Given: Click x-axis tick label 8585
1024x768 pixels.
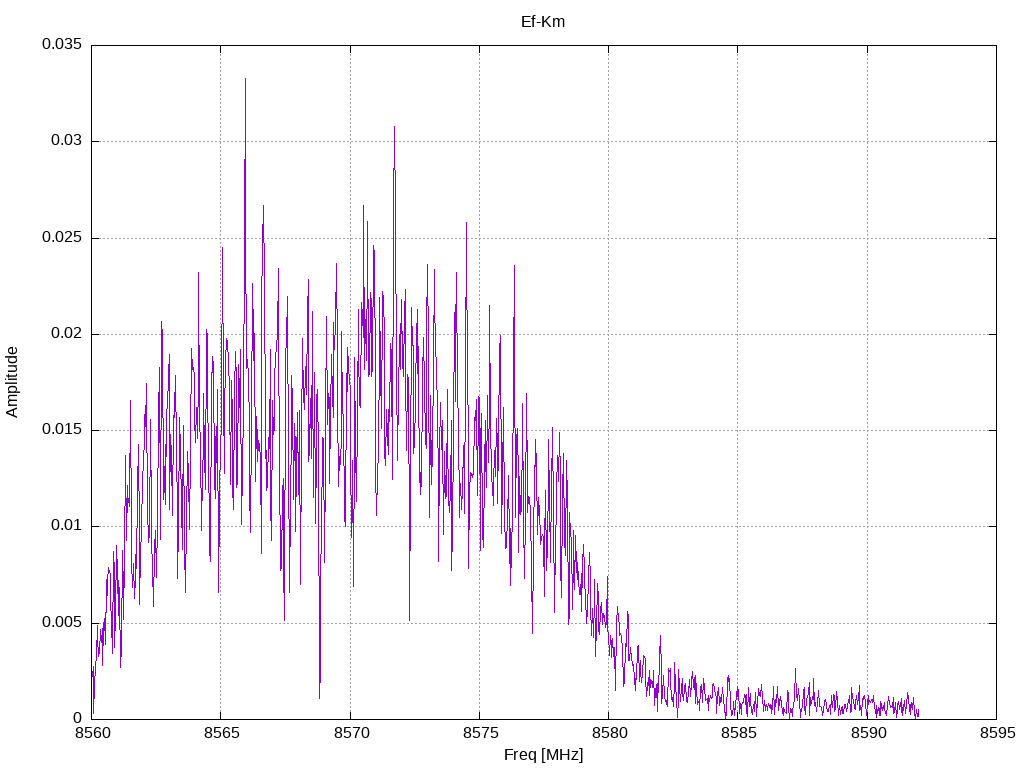Looking at the screenshot, I should (x=739, y=733).
